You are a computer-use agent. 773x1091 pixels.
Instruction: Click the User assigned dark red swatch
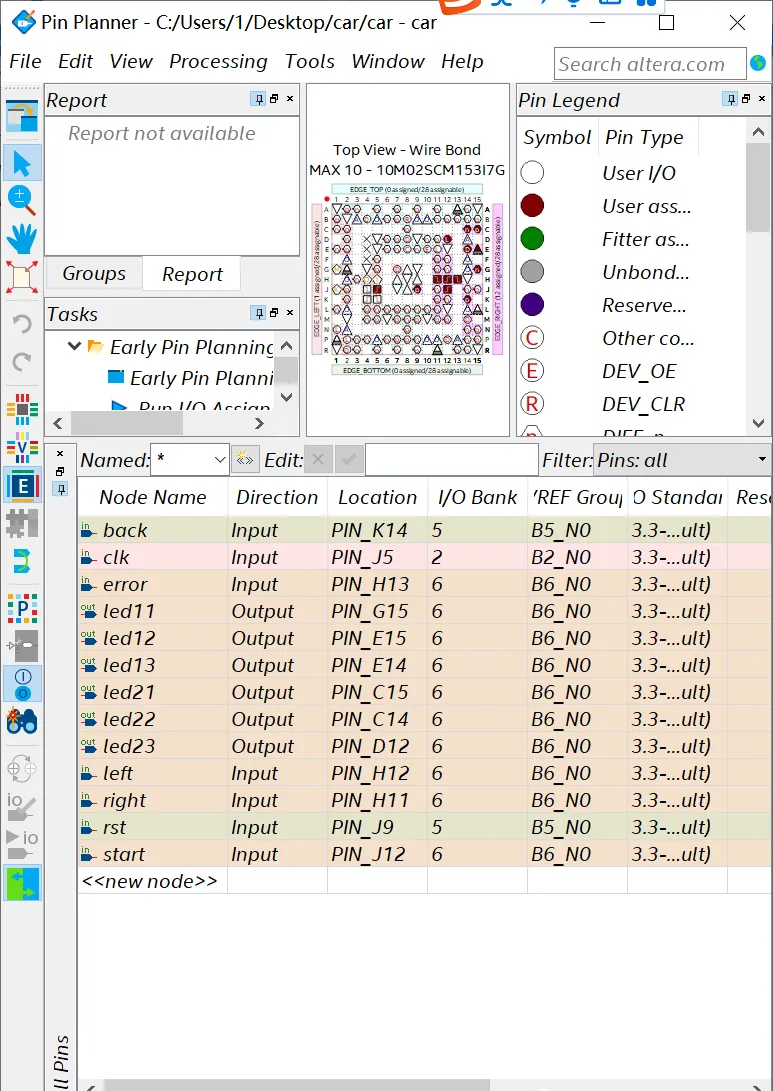532,205
